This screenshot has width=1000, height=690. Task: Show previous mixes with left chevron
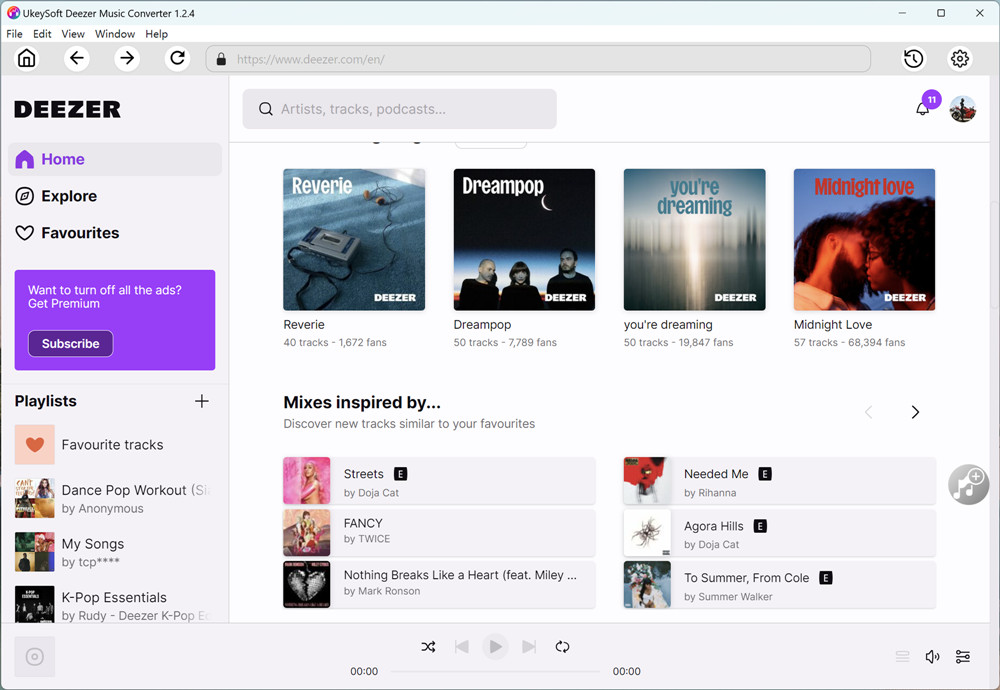pos(868,412)
